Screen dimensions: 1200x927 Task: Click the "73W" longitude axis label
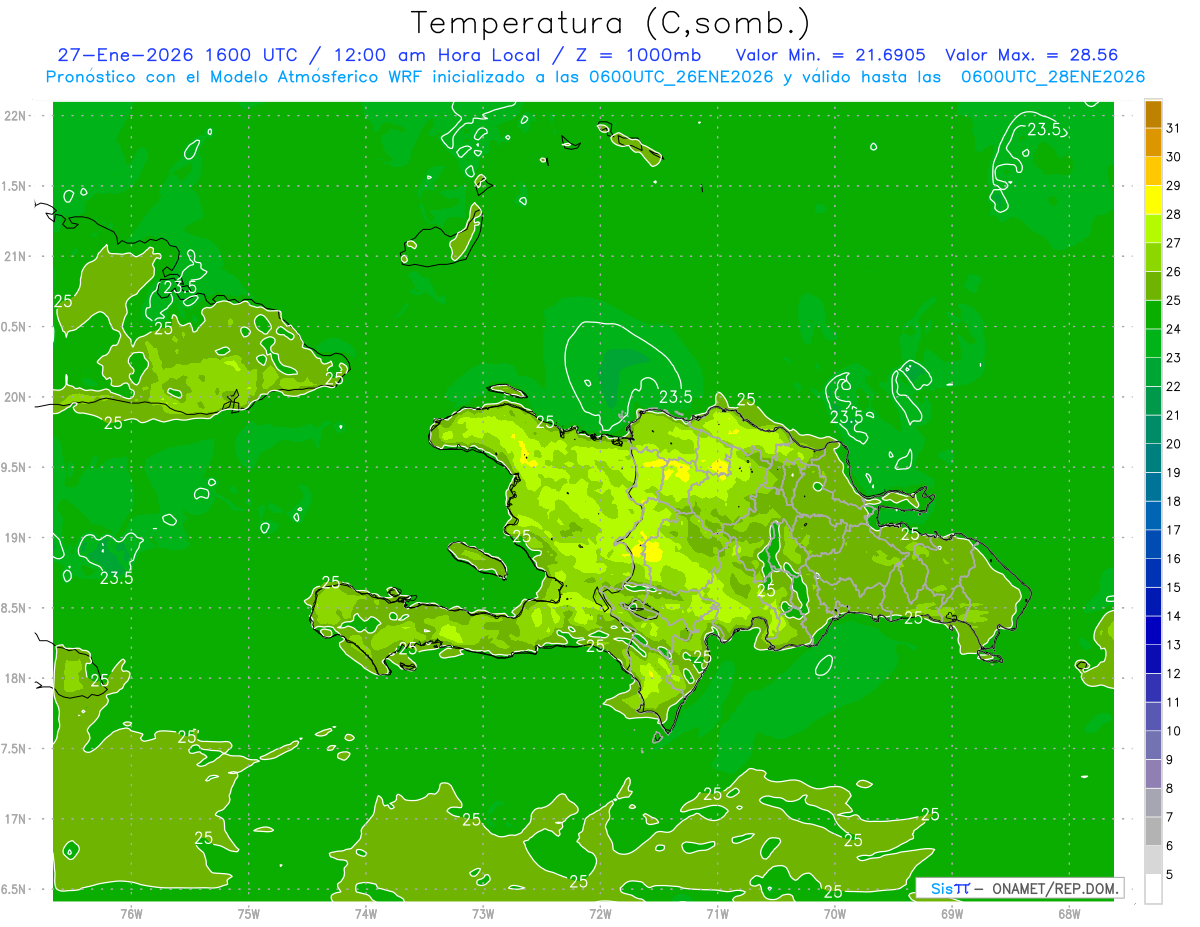click(x=483, y=914)
